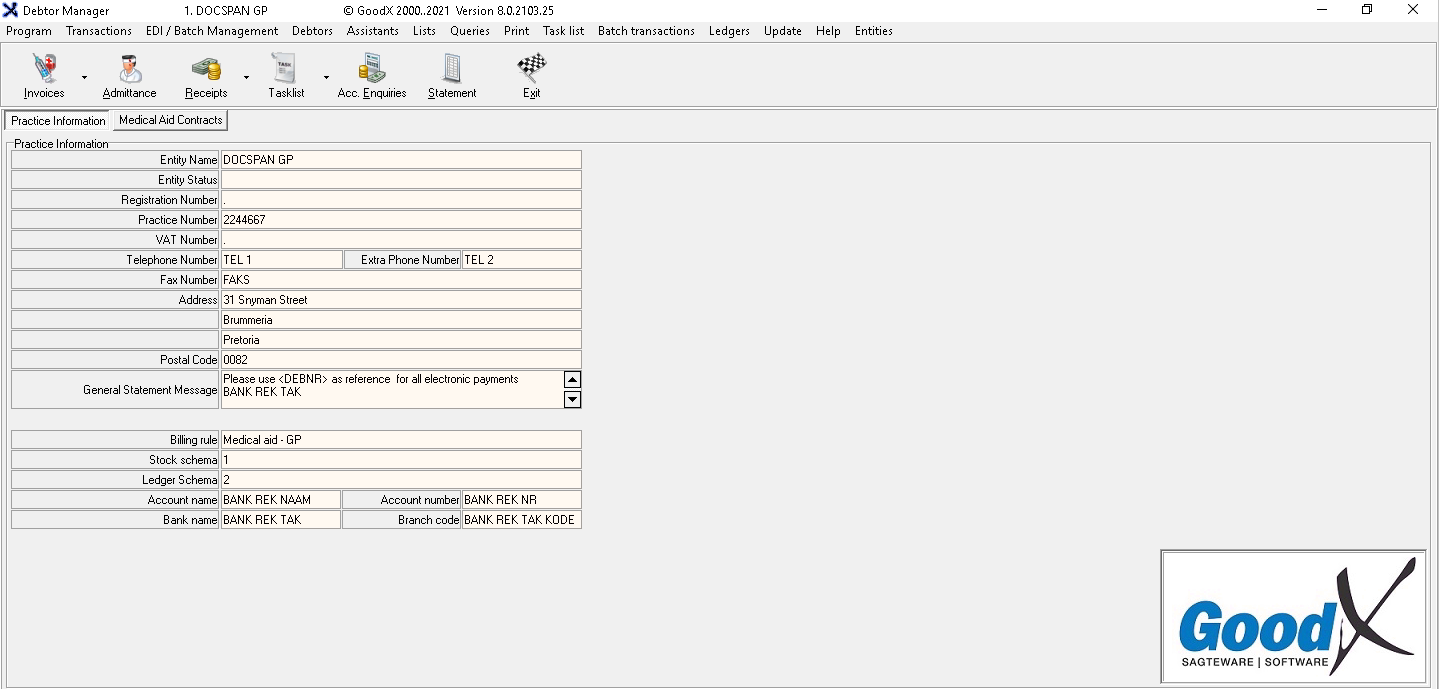Click the Admittance toolbar icon

click(x=129, y=76)
